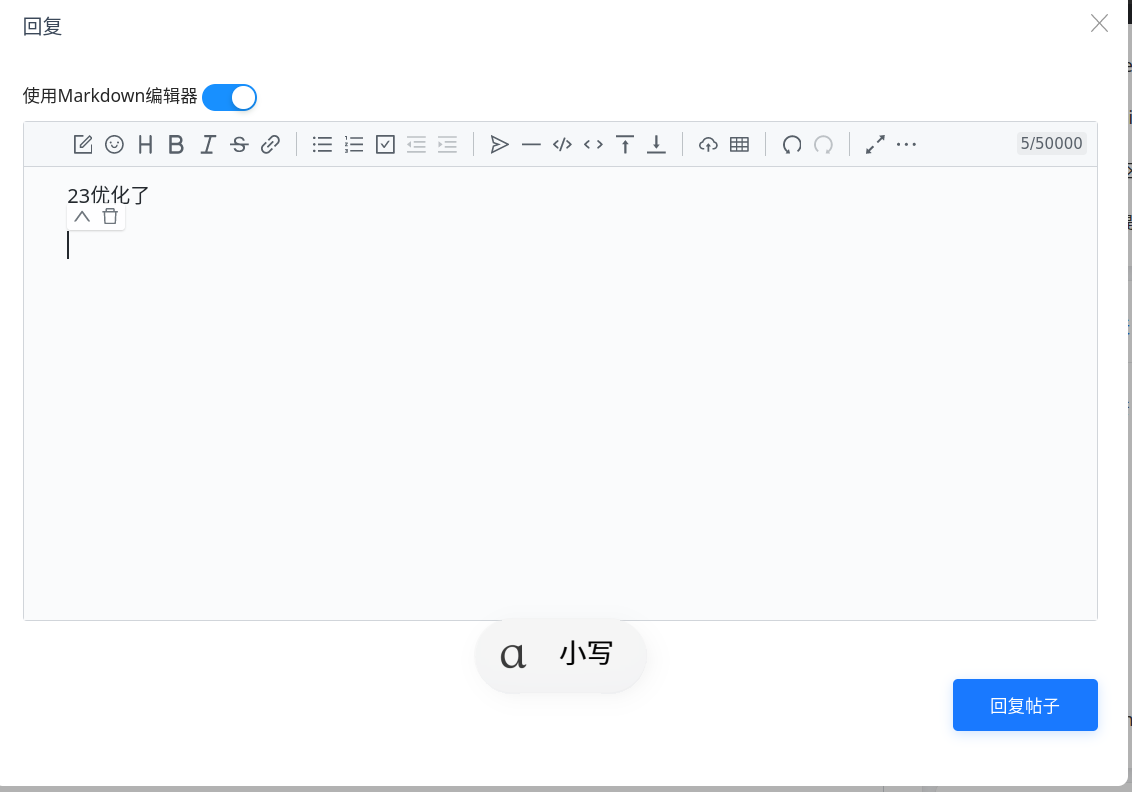Delete using the trash icon popup
The width and height of the screenshot is (1132, 792).
coord(110,216)
